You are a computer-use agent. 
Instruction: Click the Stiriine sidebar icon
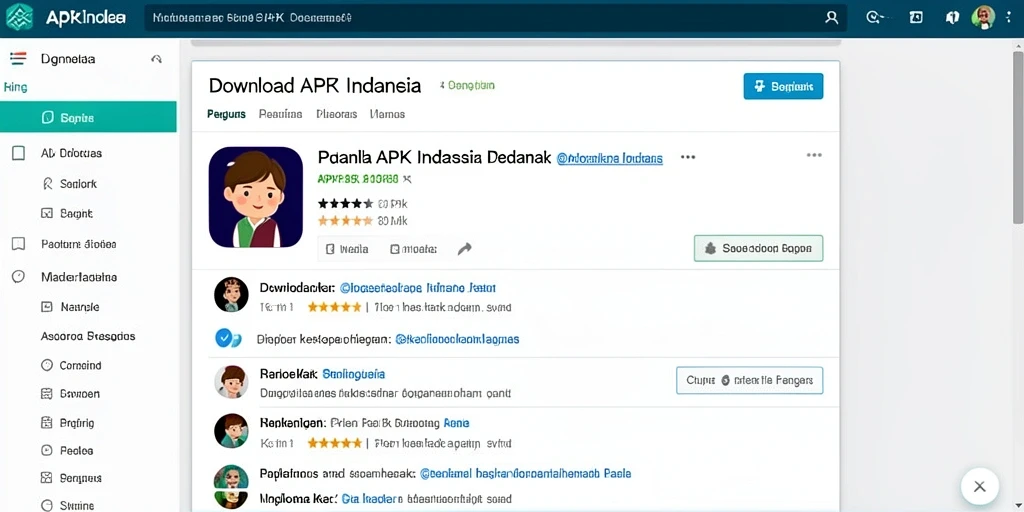(47, 505)
